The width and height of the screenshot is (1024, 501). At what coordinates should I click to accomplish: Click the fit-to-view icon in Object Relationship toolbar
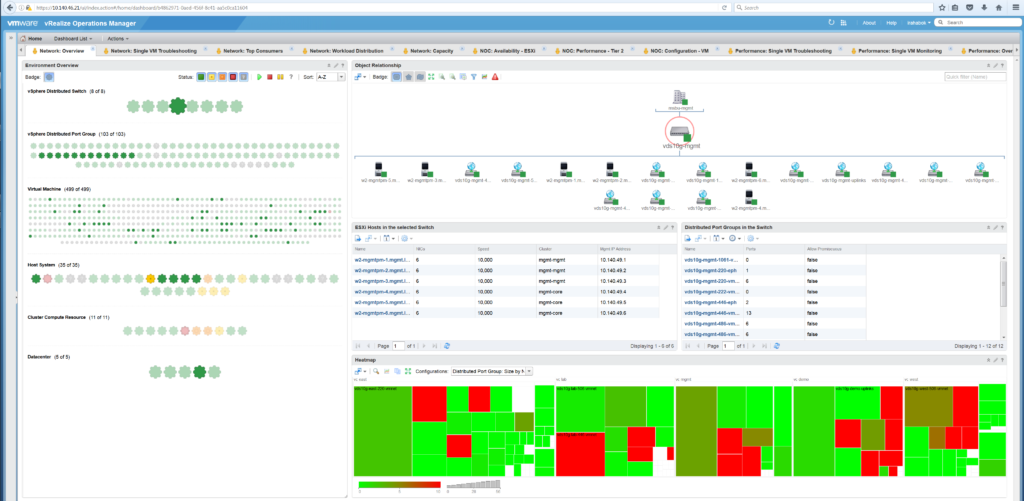click(x=431, y=76)
